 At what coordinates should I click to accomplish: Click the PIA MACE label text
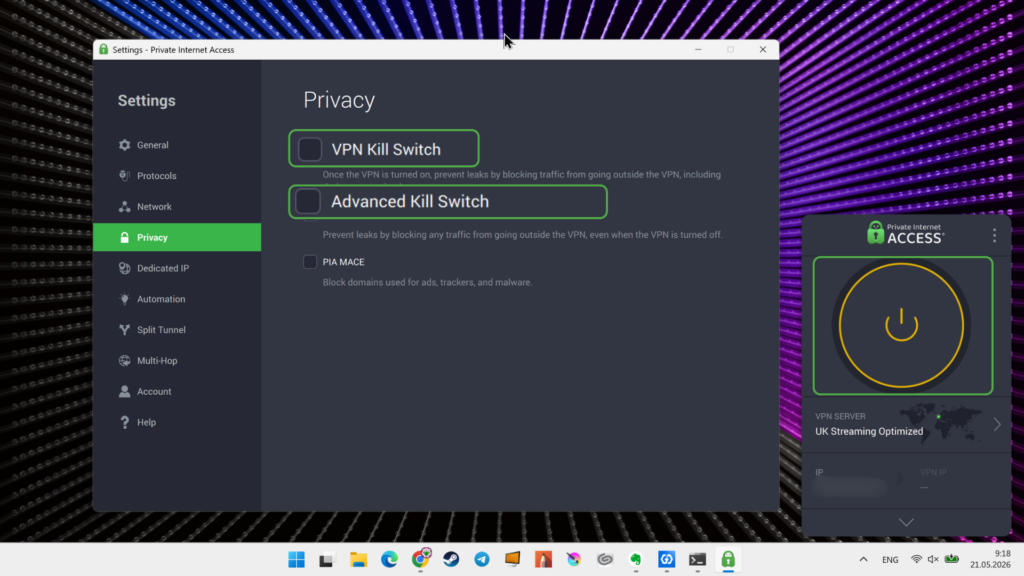[344, 262]
